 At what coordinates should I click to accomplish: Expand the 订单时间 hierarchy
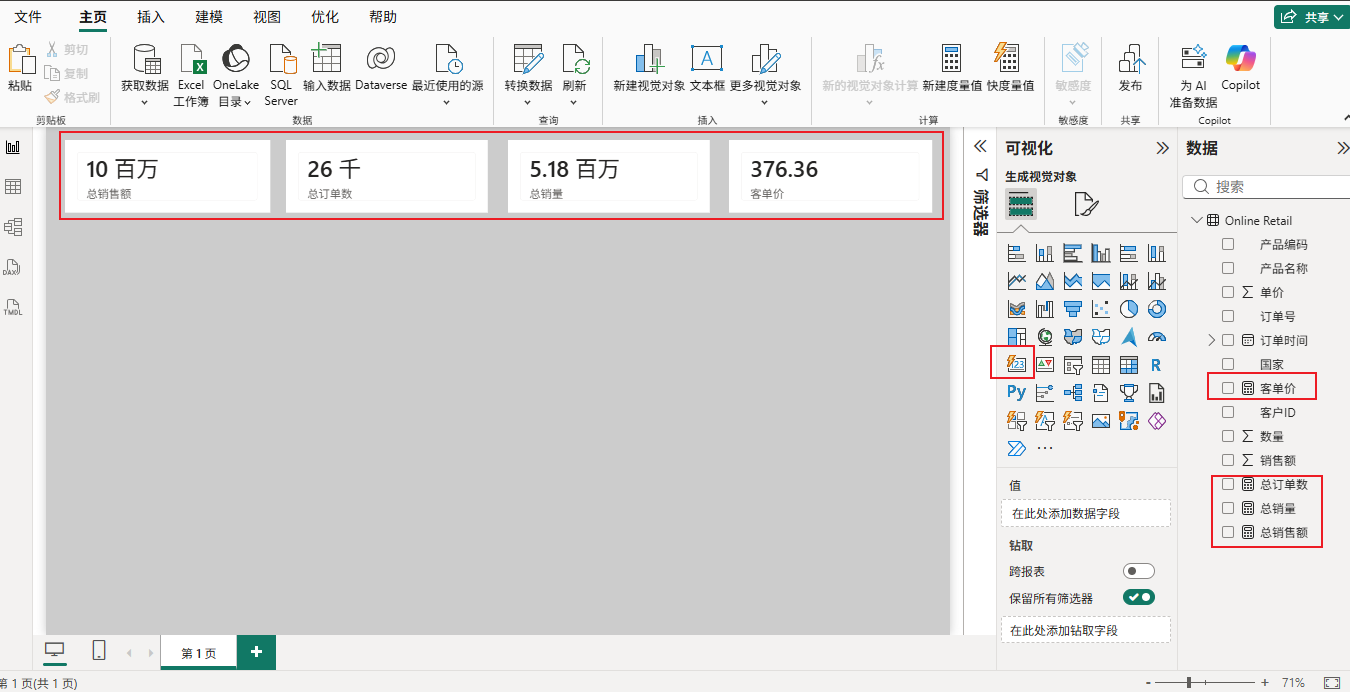click(x=1212, y=340)
